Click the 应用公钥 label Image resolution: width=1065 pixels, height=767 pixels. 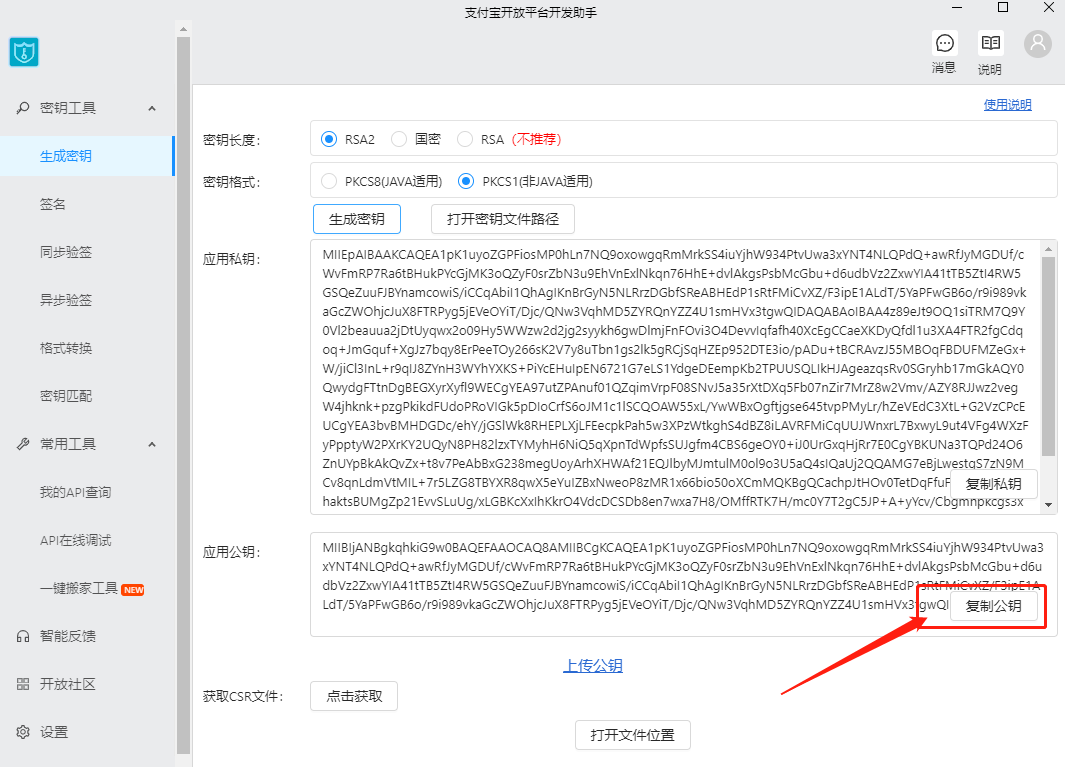coord(231,552)
